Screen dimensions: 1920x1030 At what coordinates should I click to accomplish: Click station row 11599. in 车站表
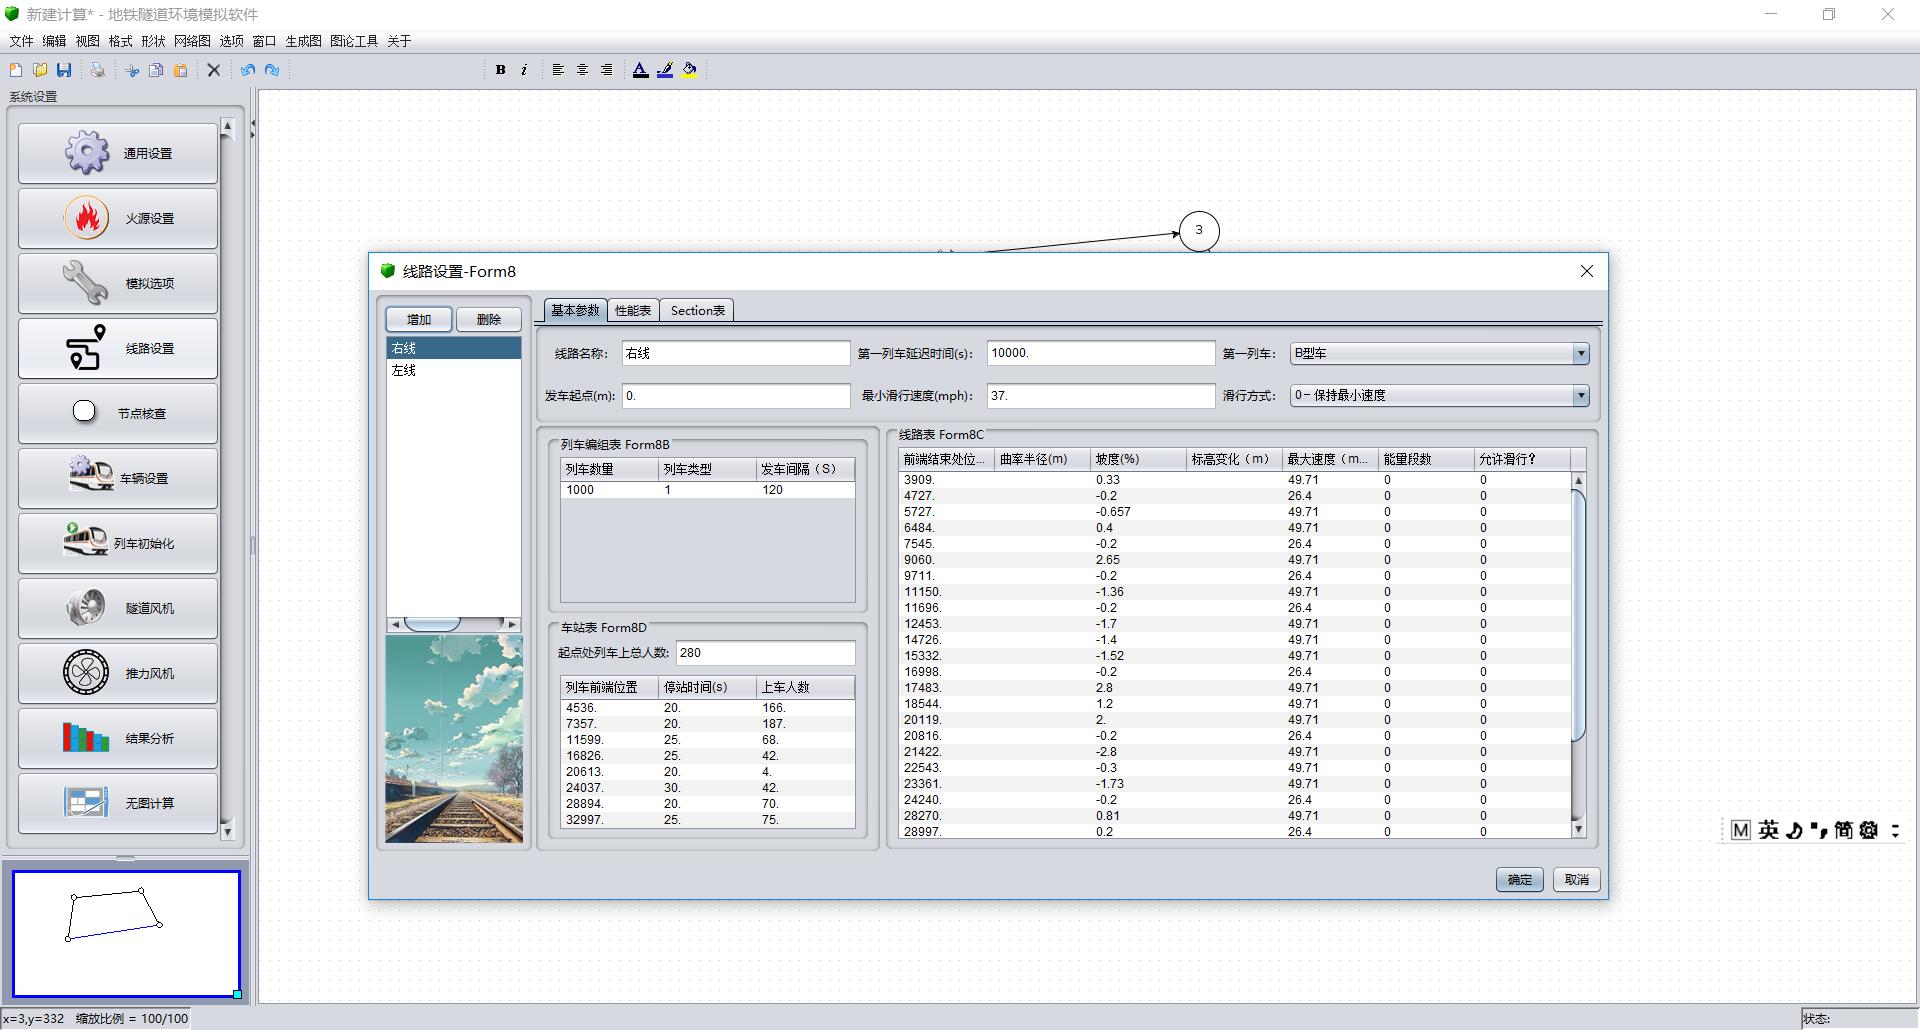pyautogui.click(x=707, y=740)
